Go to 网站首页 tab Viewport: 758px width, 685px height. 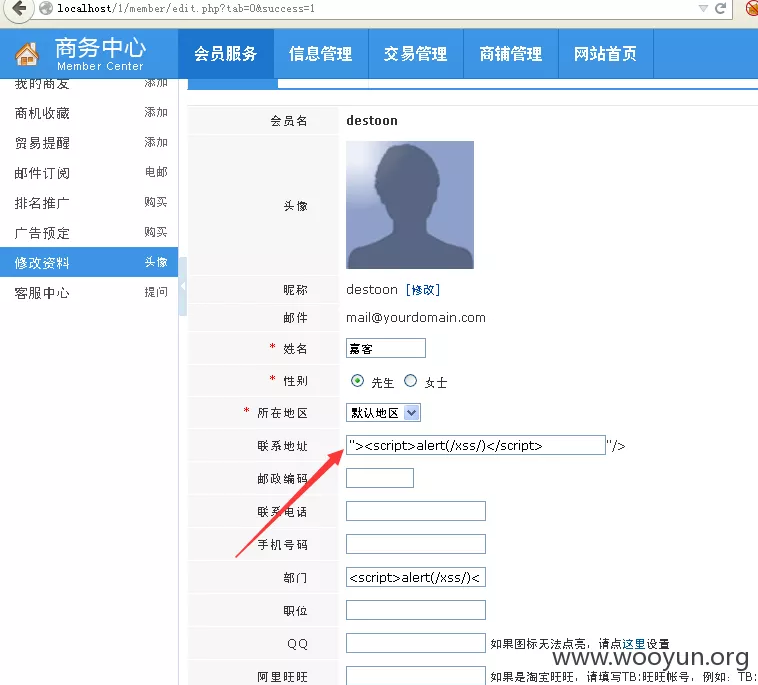(605, 54)
